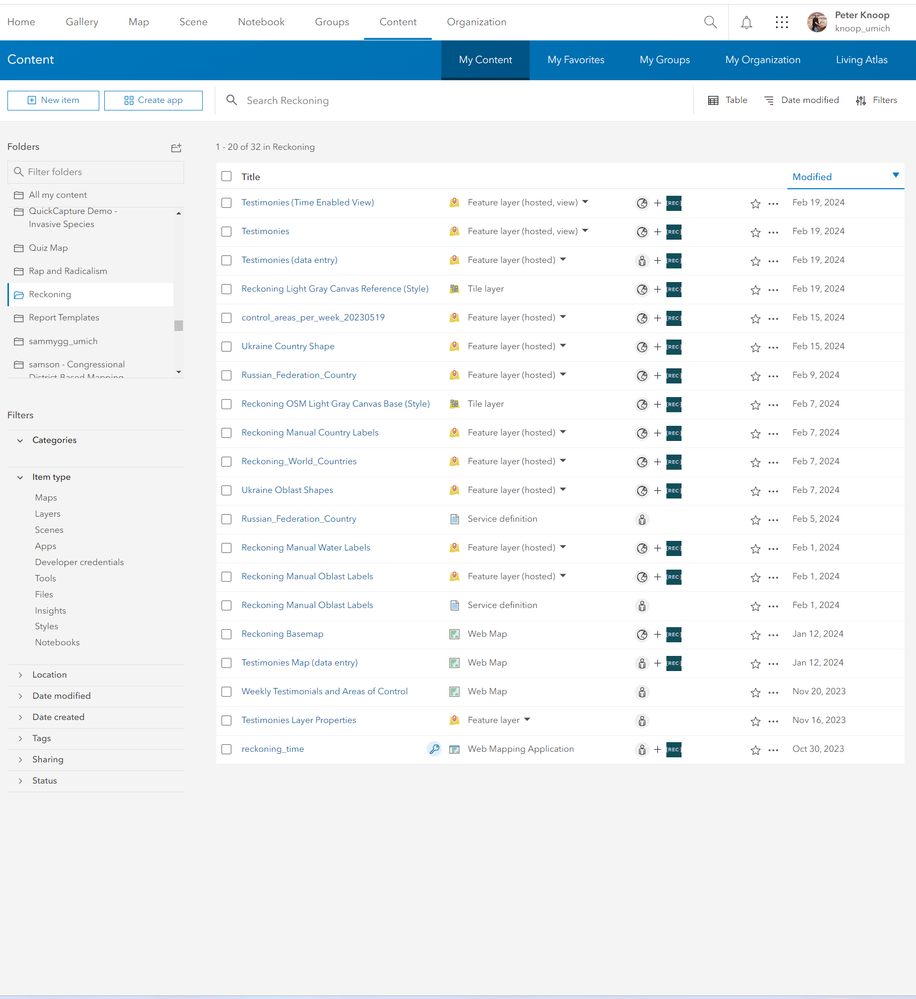Select checkbox for Reckoning Basemap
This screenshot has width=916, height=999.
click(226, 634)
